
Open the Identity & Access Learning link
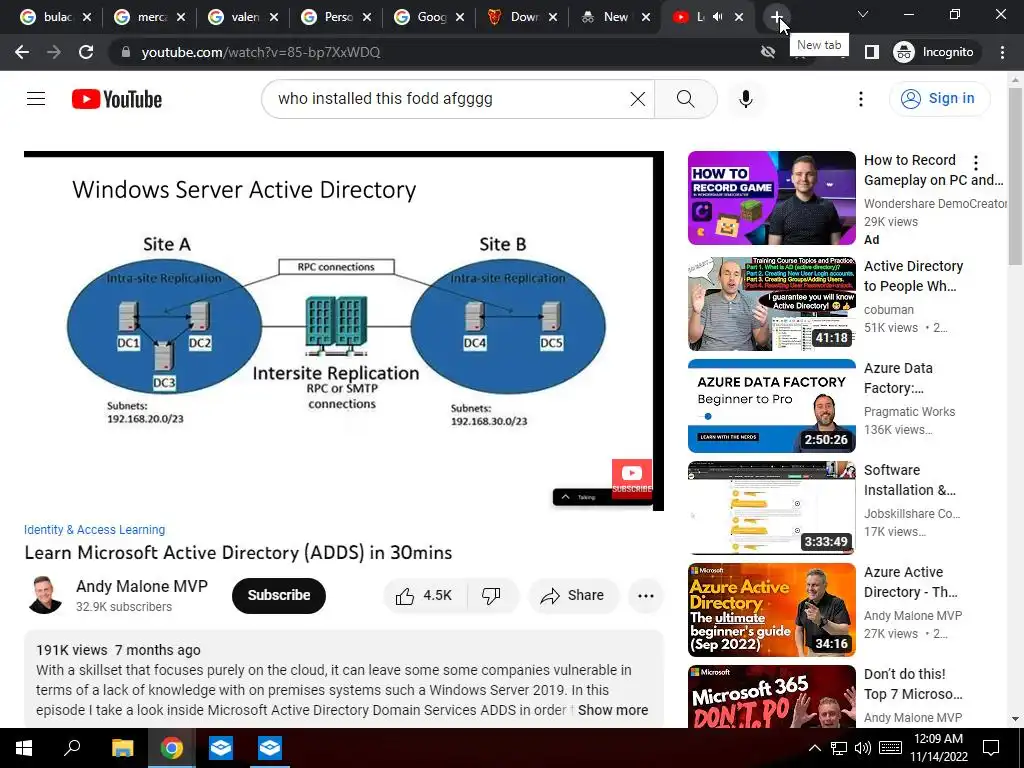coord(95,530)
